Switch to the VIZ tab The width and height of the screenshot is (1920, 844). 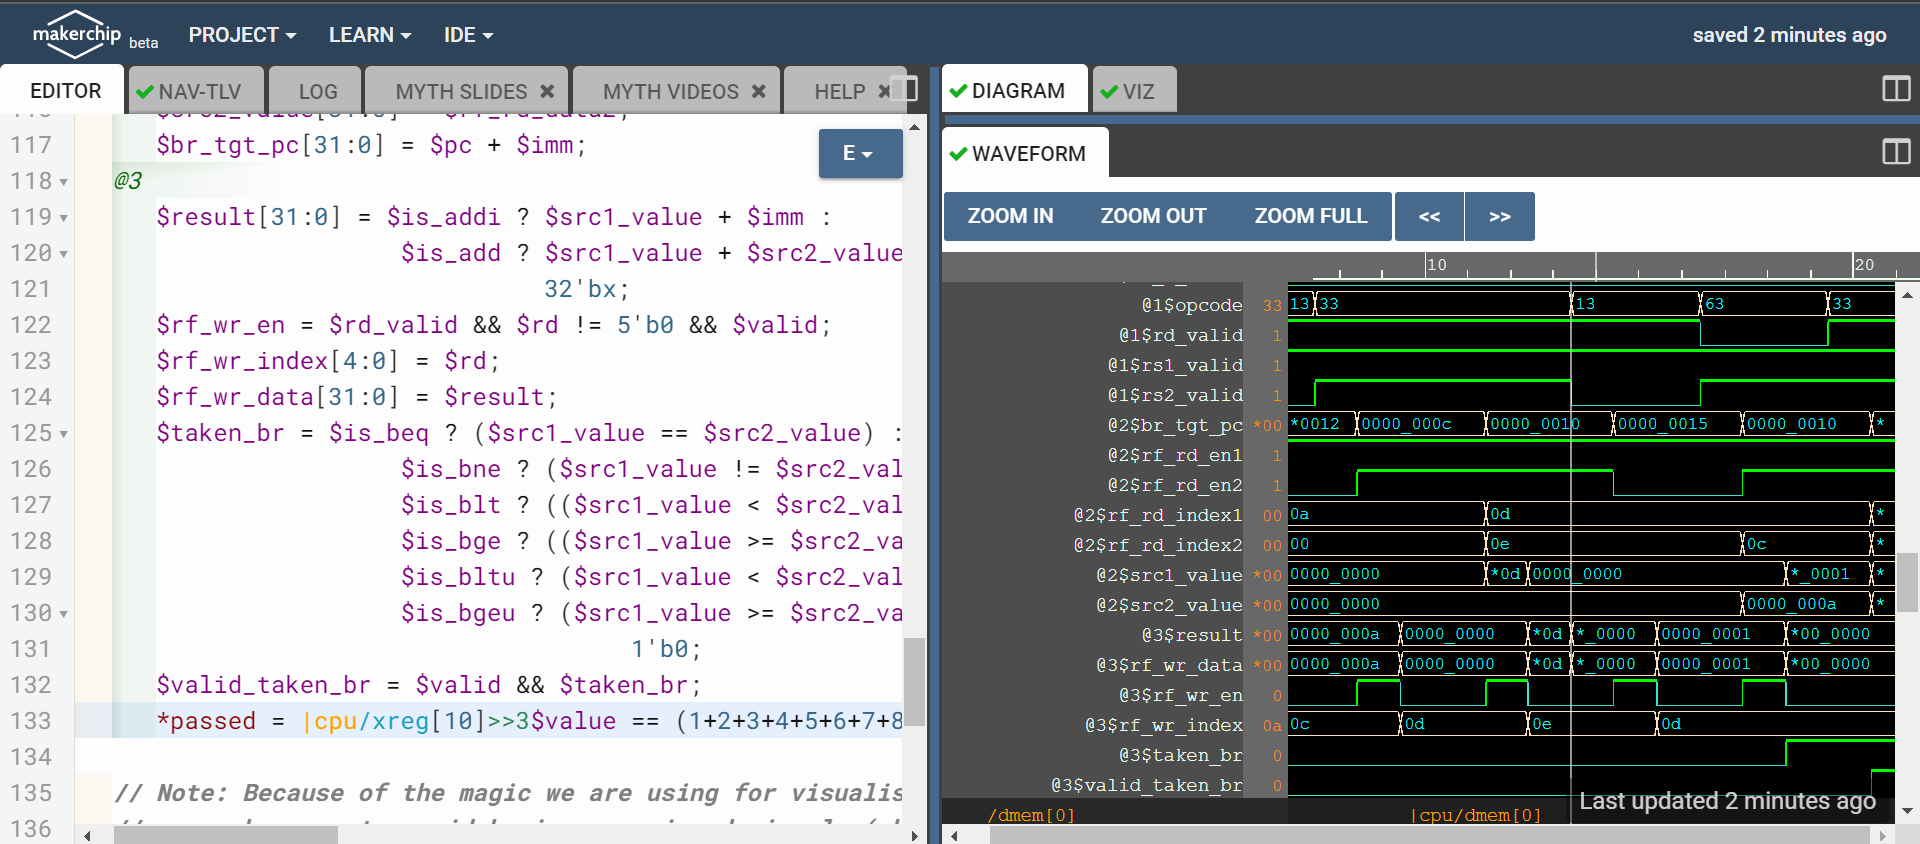pos(1134,92)
